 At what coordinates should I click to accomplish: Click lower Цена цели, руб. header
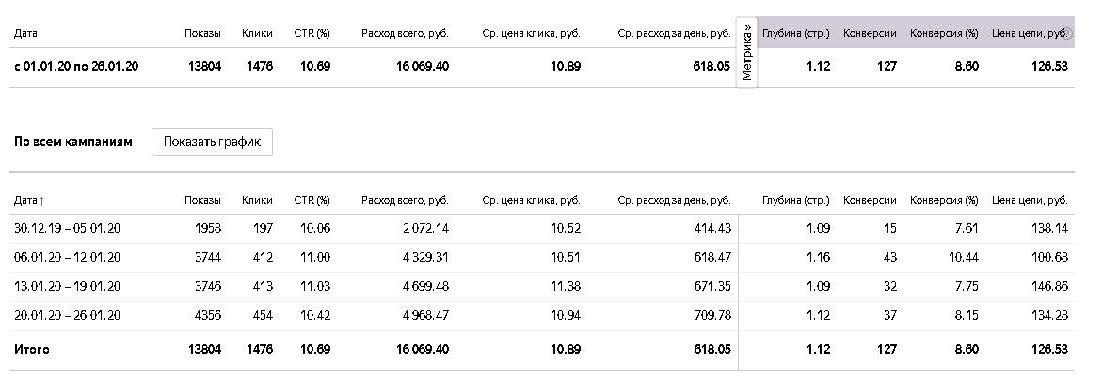(x=1030, y=201)
